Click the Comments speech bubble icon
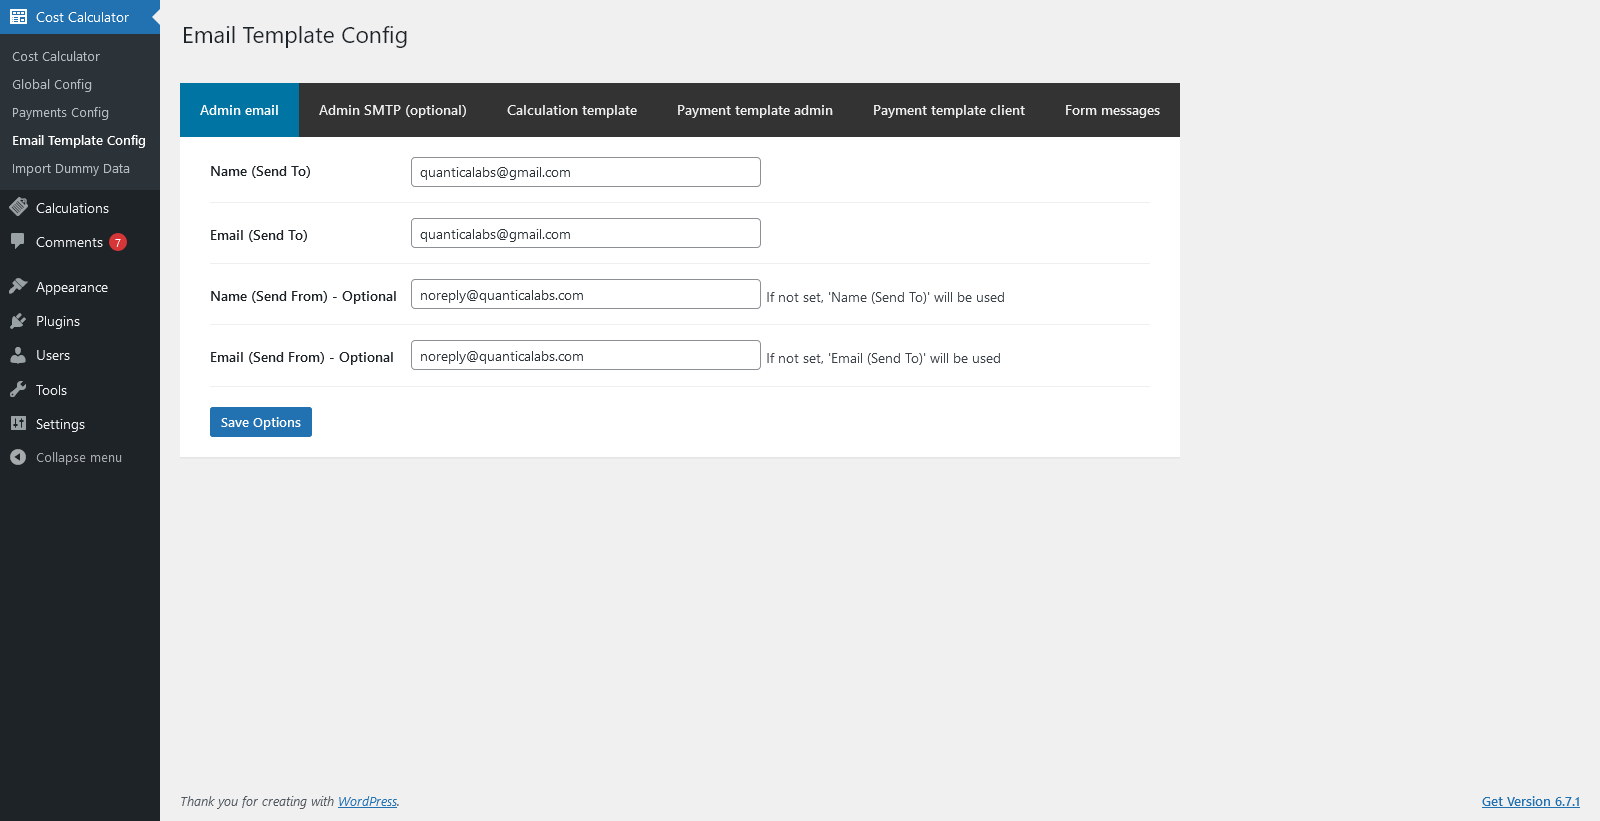 click(18, 242)
